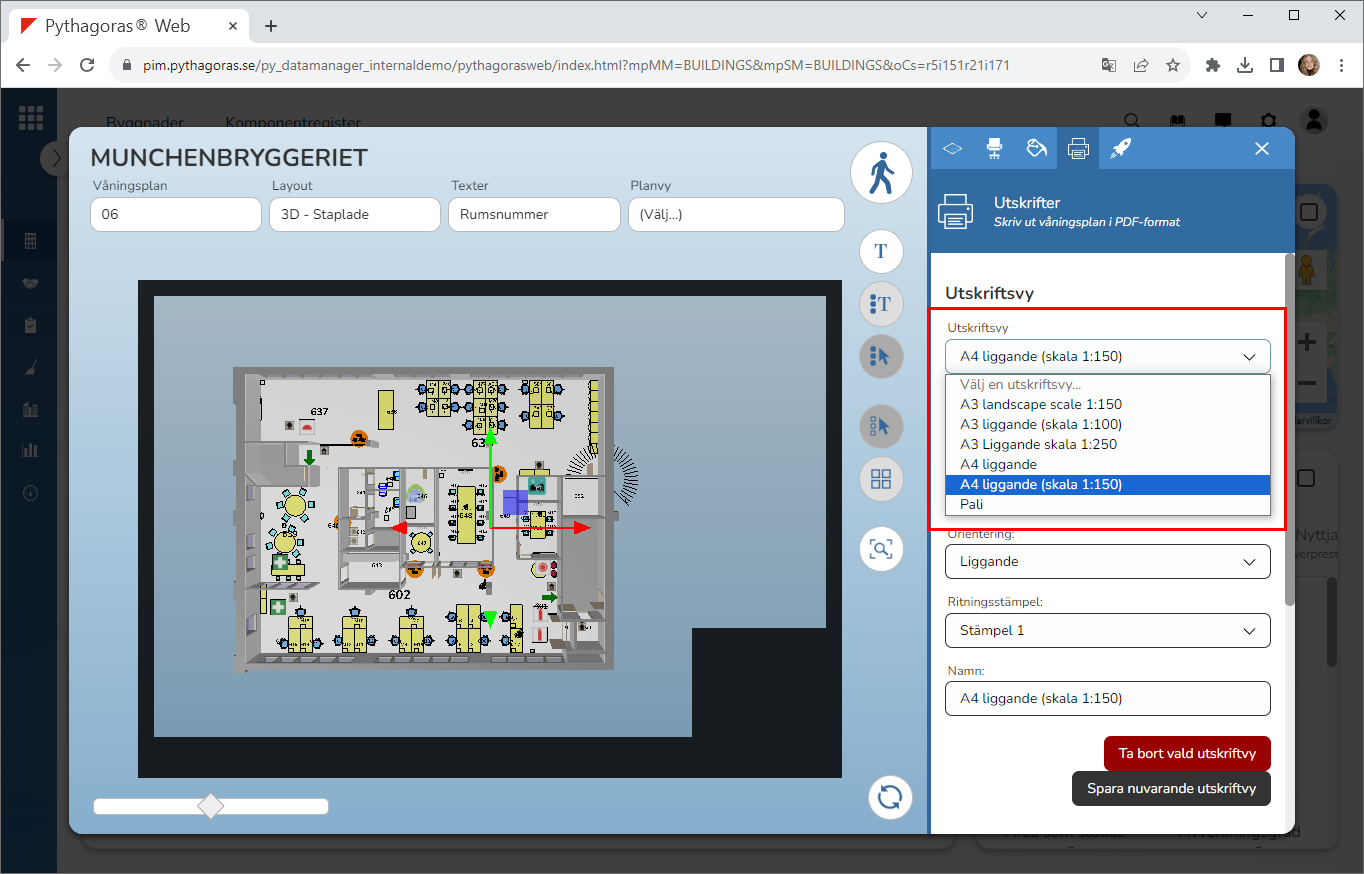Open the Layout dropdown 3D - Staplade
This screenshot has width=1364, height=874.
[x=354, y=214]
